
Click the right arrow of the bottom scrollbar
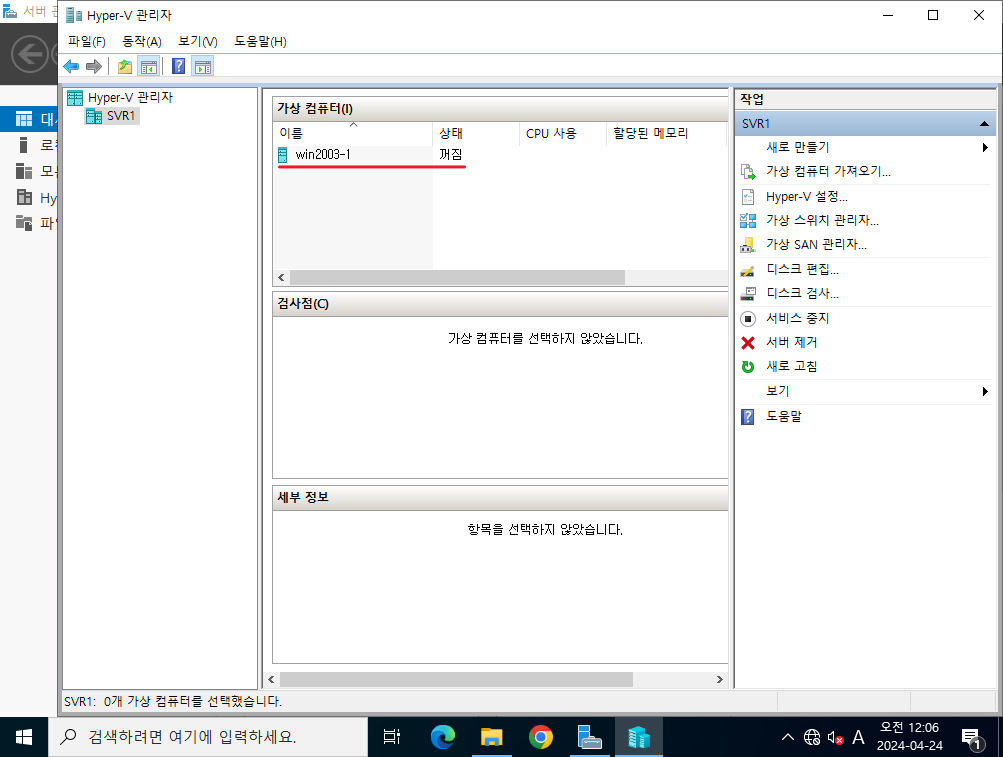pos(720,679)
